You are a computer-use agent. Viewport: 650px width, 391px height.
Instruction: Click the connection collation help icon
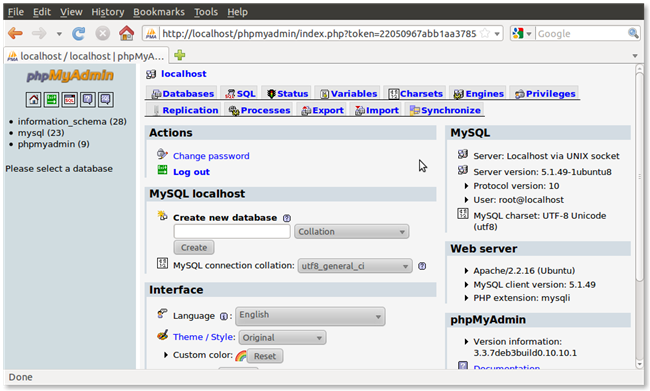[x=422, y=266]
